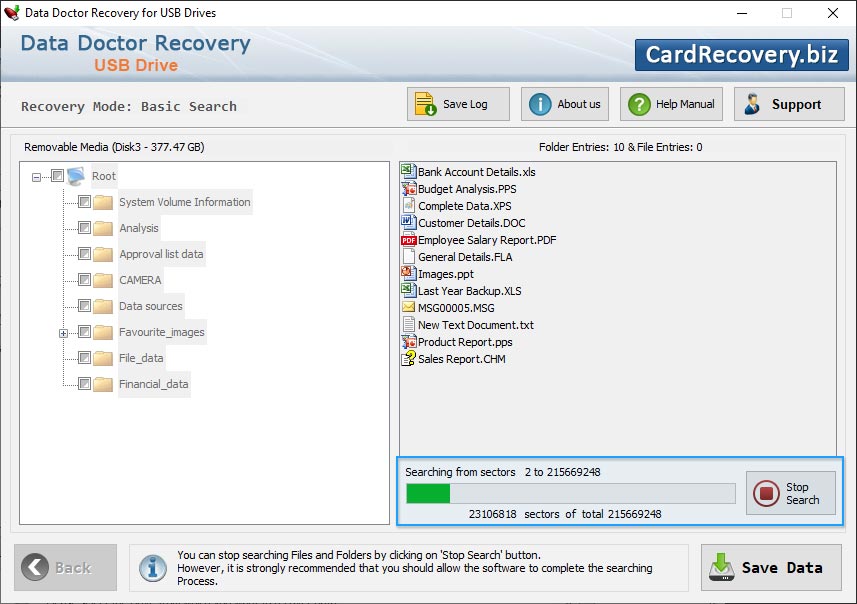857x604 pixels.
Task: Select the Approval list data label
Action: pos(161,254)
